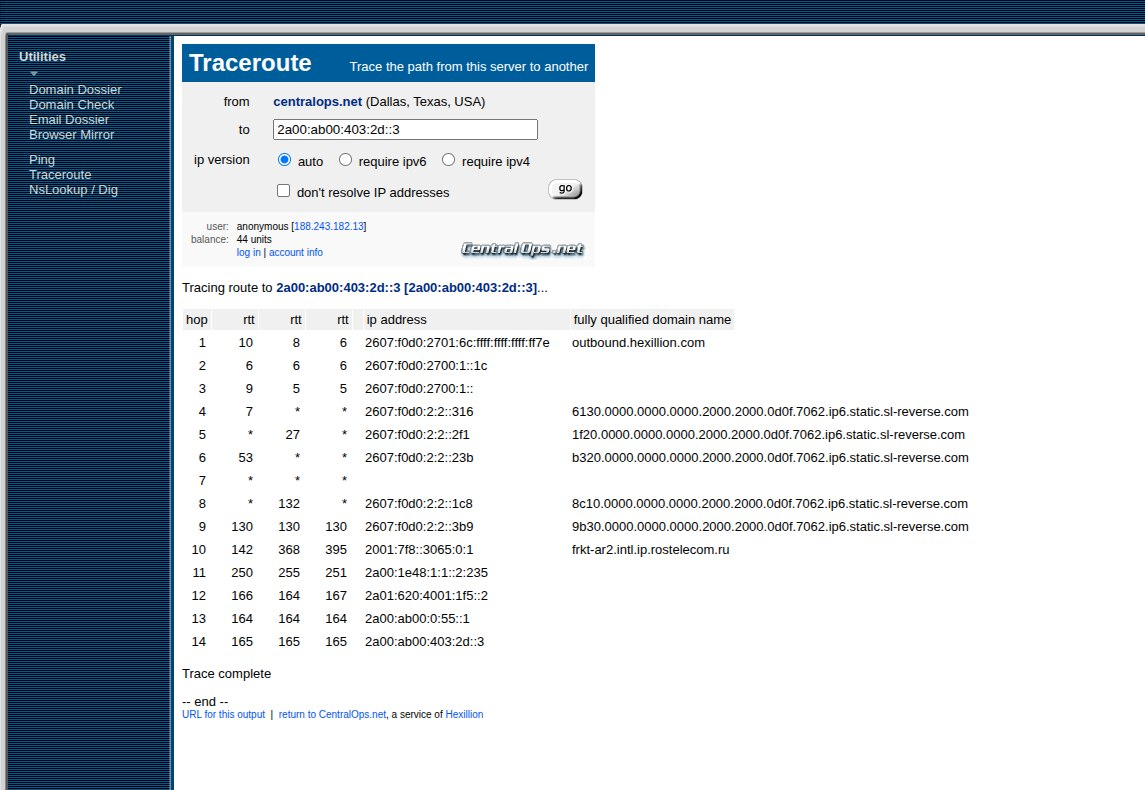Select require ipv4 radio button
The image size is (1145, 790).
pos(448,160)
